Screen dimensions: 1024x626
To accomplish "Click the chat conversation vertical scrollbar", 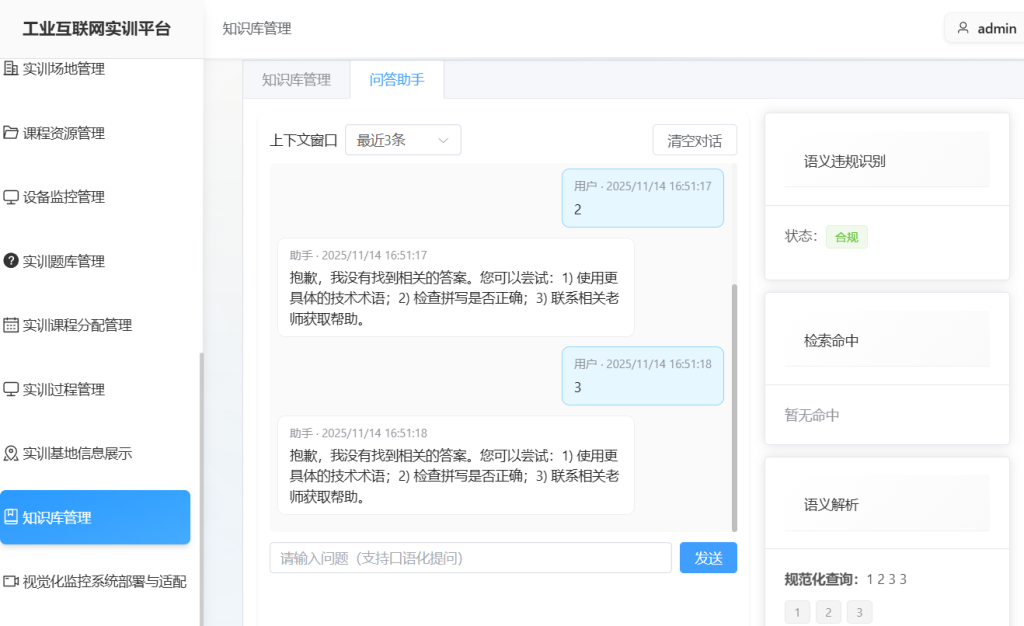I will click(735, 400).
